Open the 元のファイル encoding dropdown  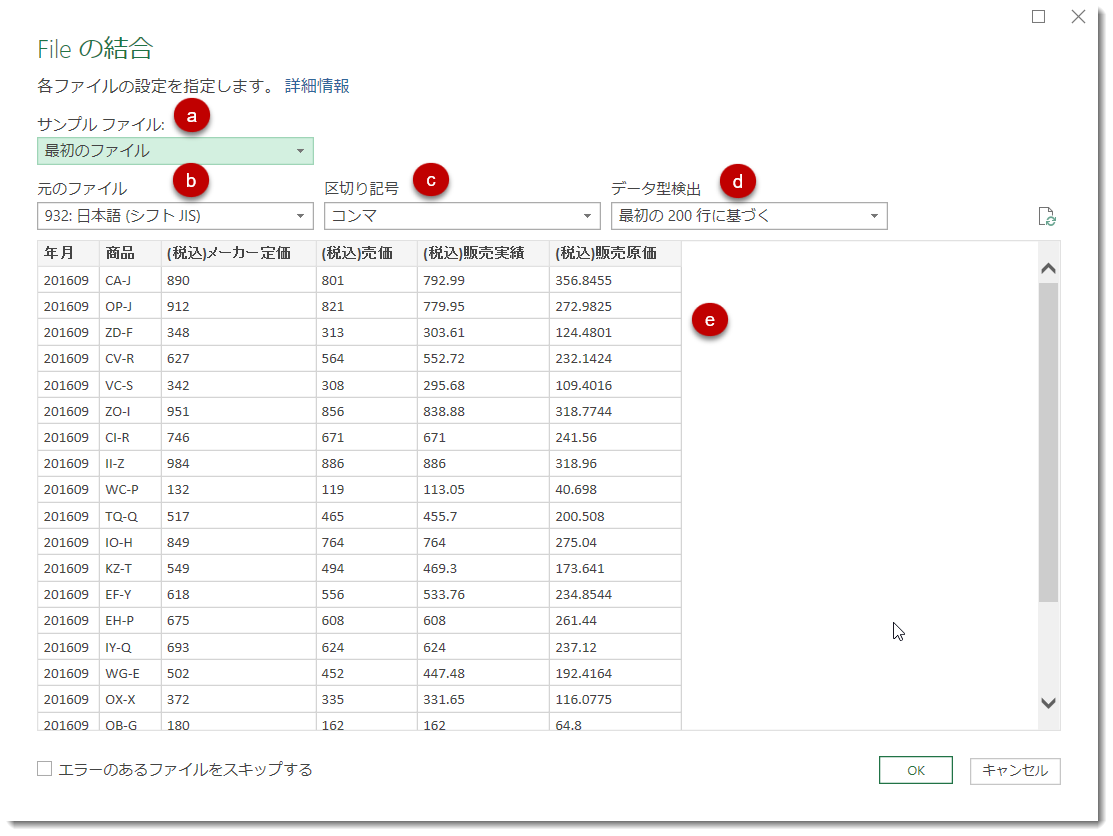[x=175, y=216]
